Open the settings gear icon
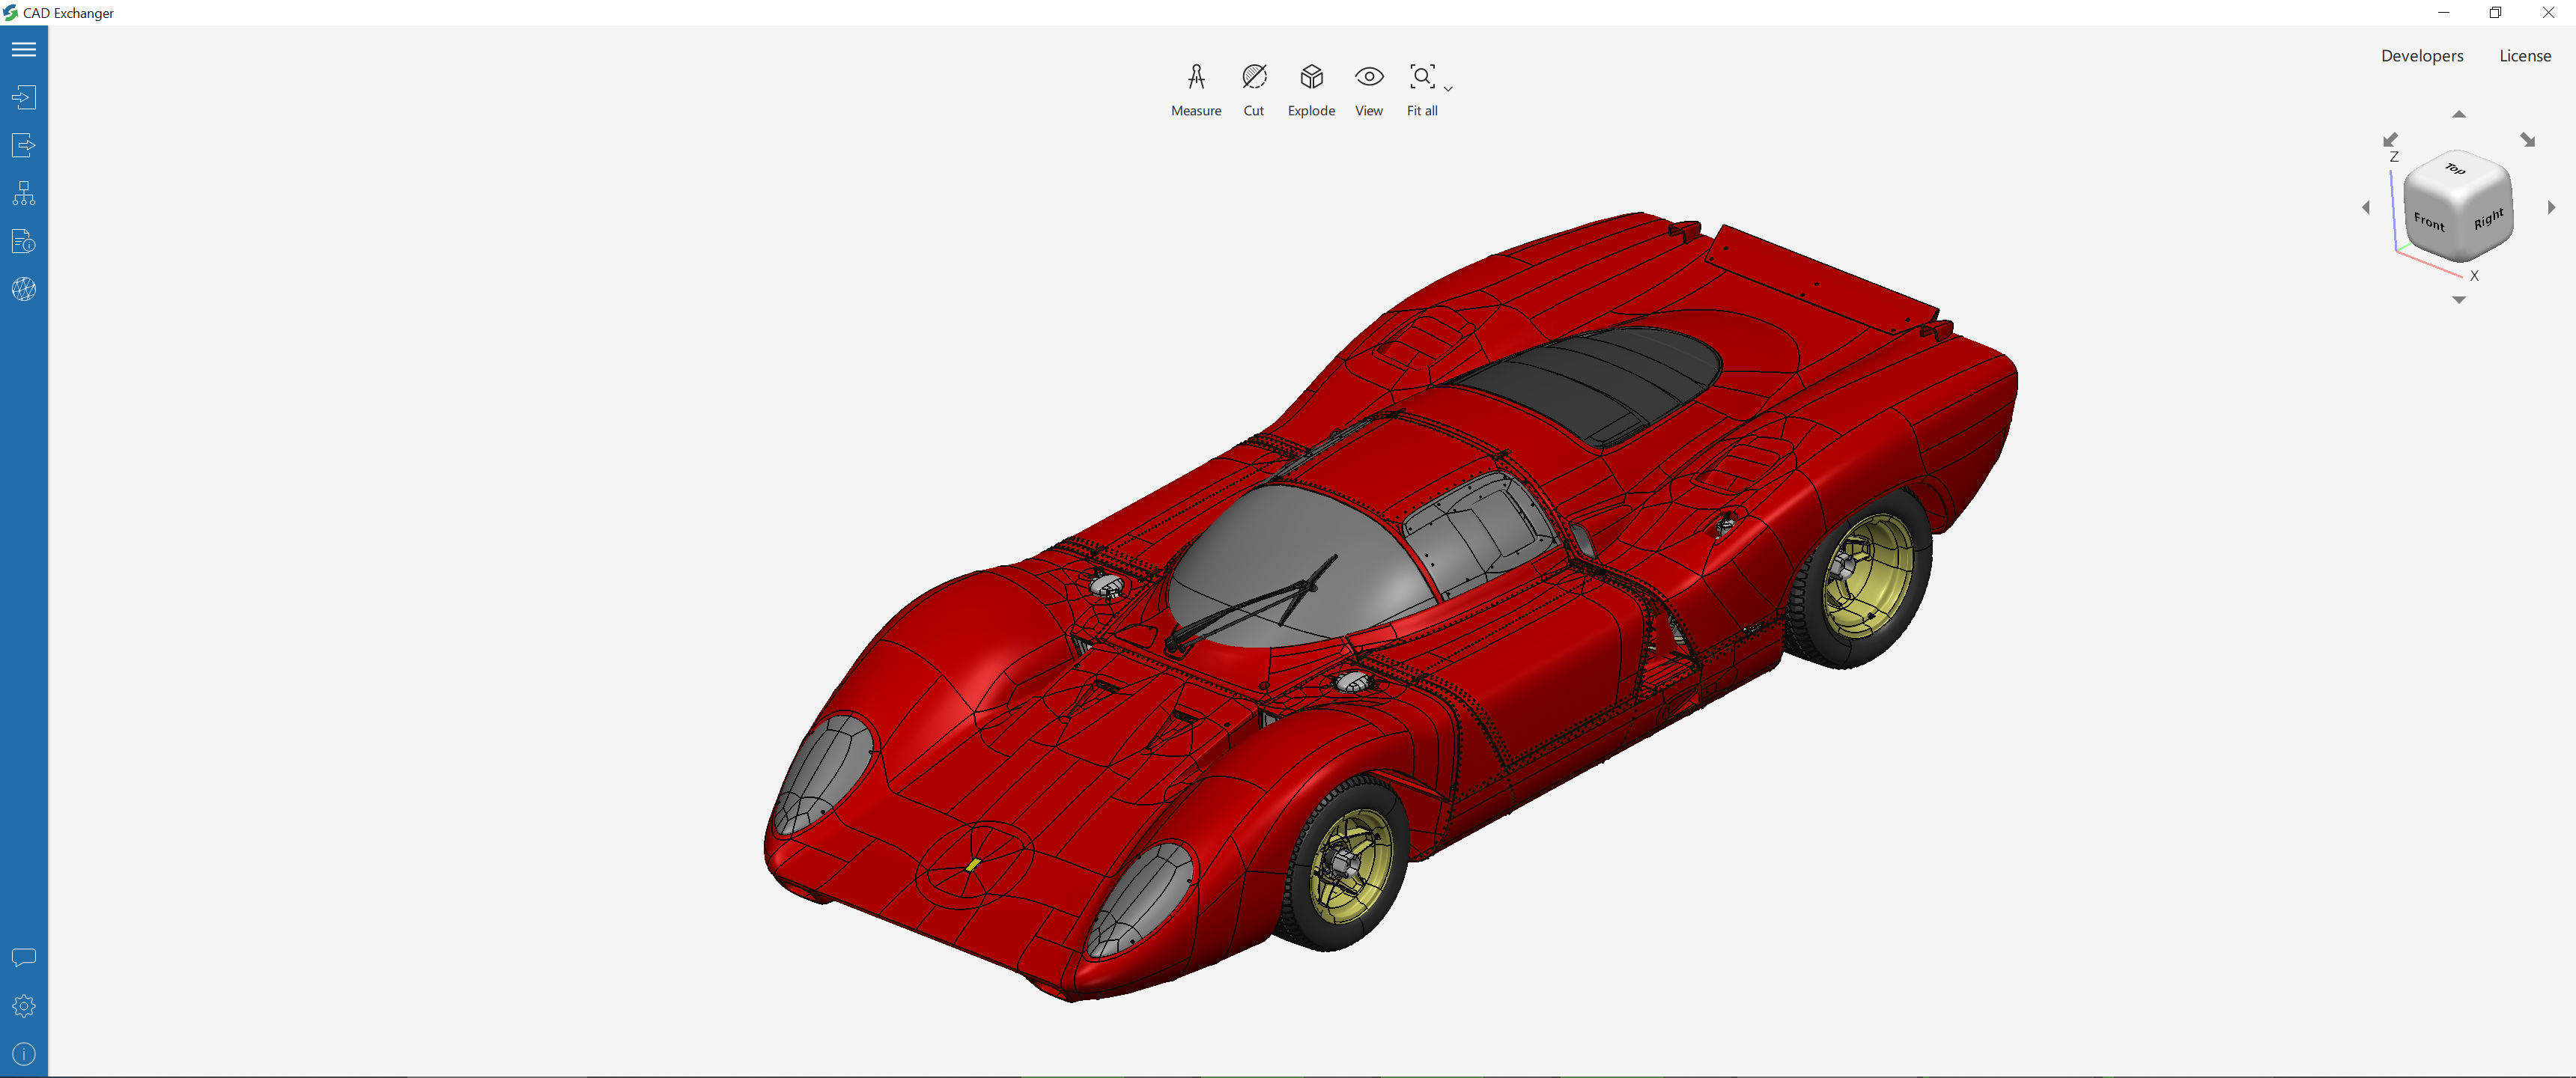This screenshot has height=1078, width=2576. point(24,1005)
